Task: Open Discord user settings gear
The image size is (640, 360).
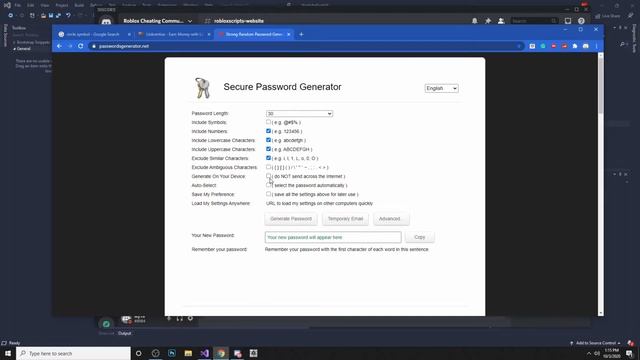Action: [x=190, y=318]
